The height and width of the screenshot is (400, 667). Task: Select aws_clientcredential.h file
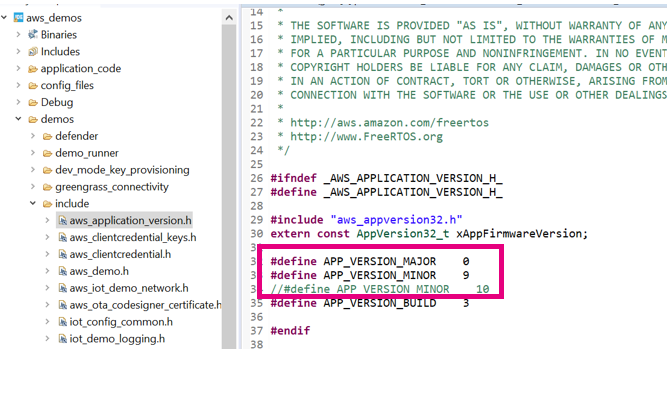pos(120,254)
